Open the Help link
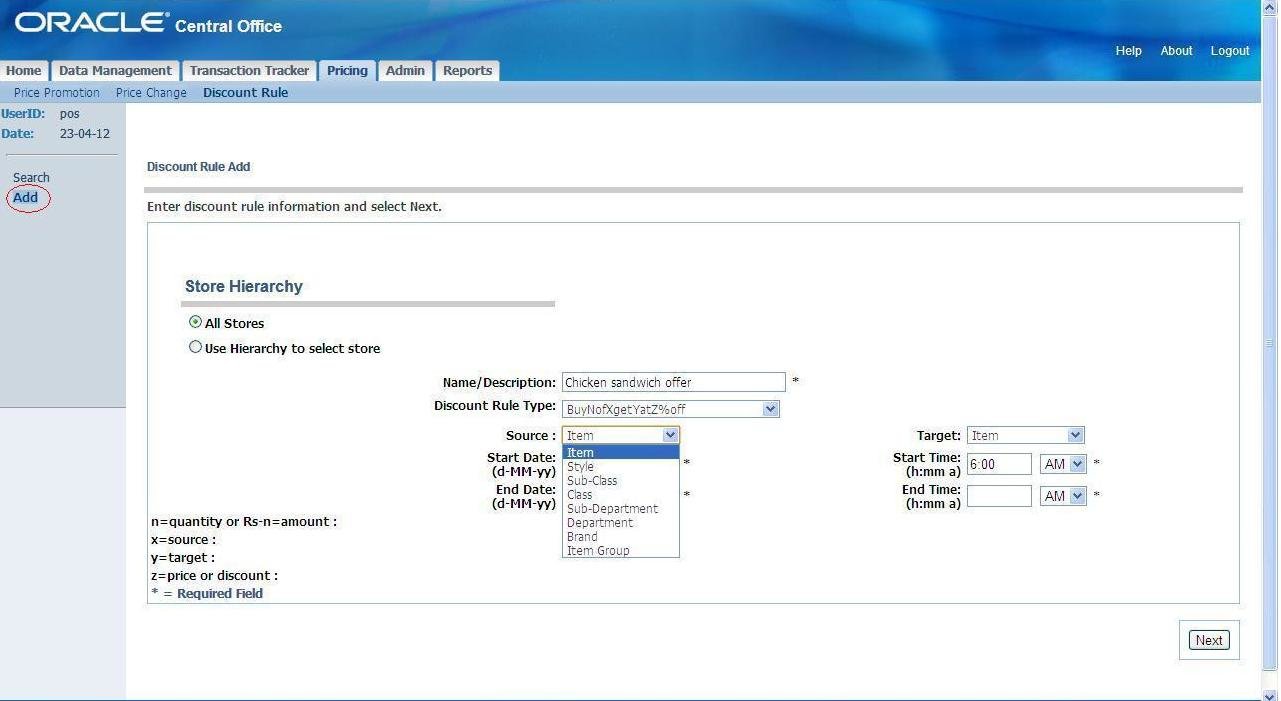Viewport: 1281px width, 701px height. pyautogui.click(x=1128, y=51)
